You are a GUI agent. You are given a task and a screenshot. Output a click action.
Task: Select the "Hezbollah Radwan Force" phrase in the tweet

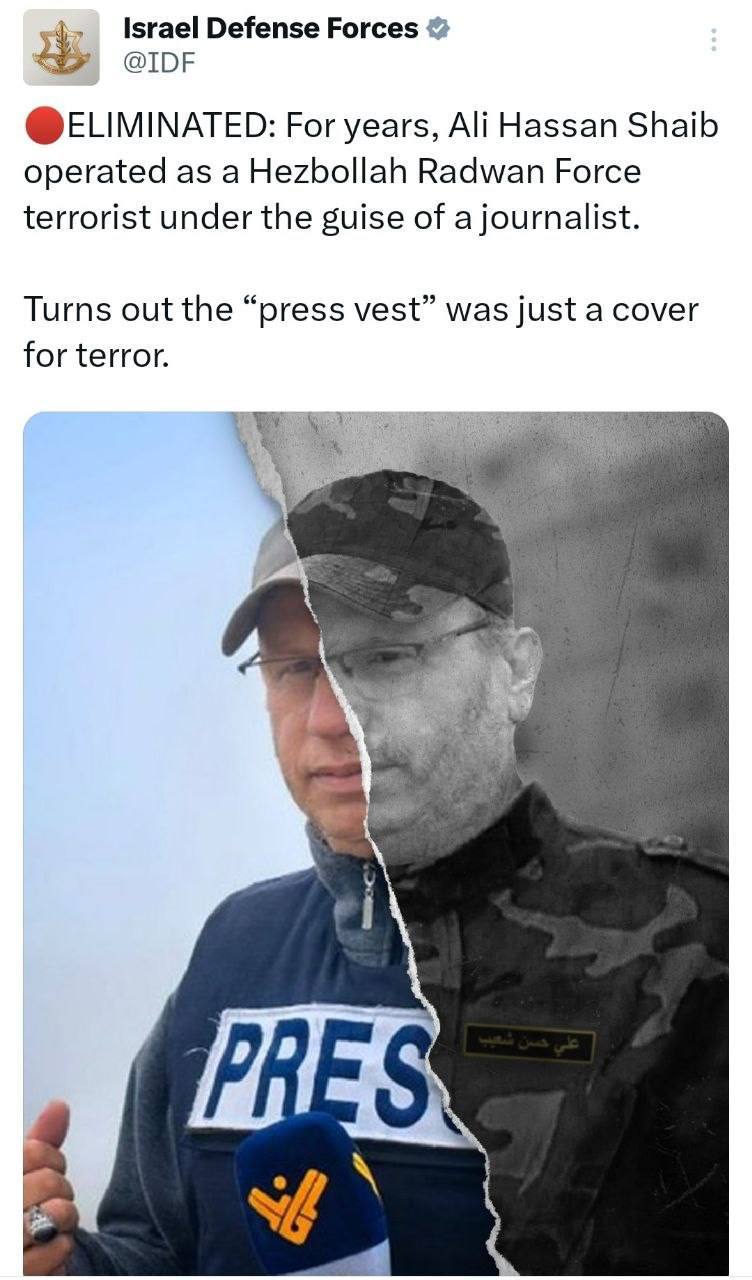[441, 172]
